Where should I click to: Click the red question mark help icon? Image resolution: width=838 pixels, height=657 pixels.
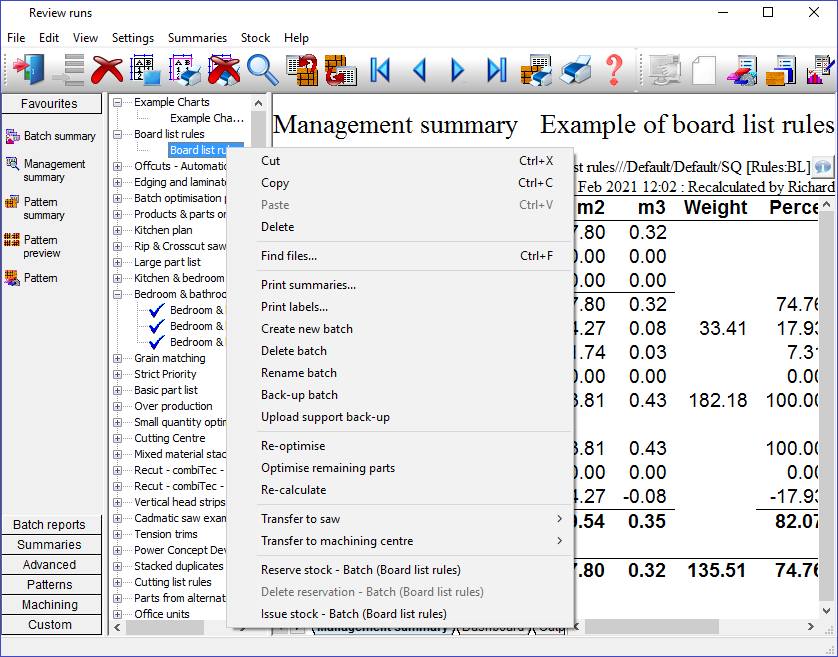click(615, 69)
